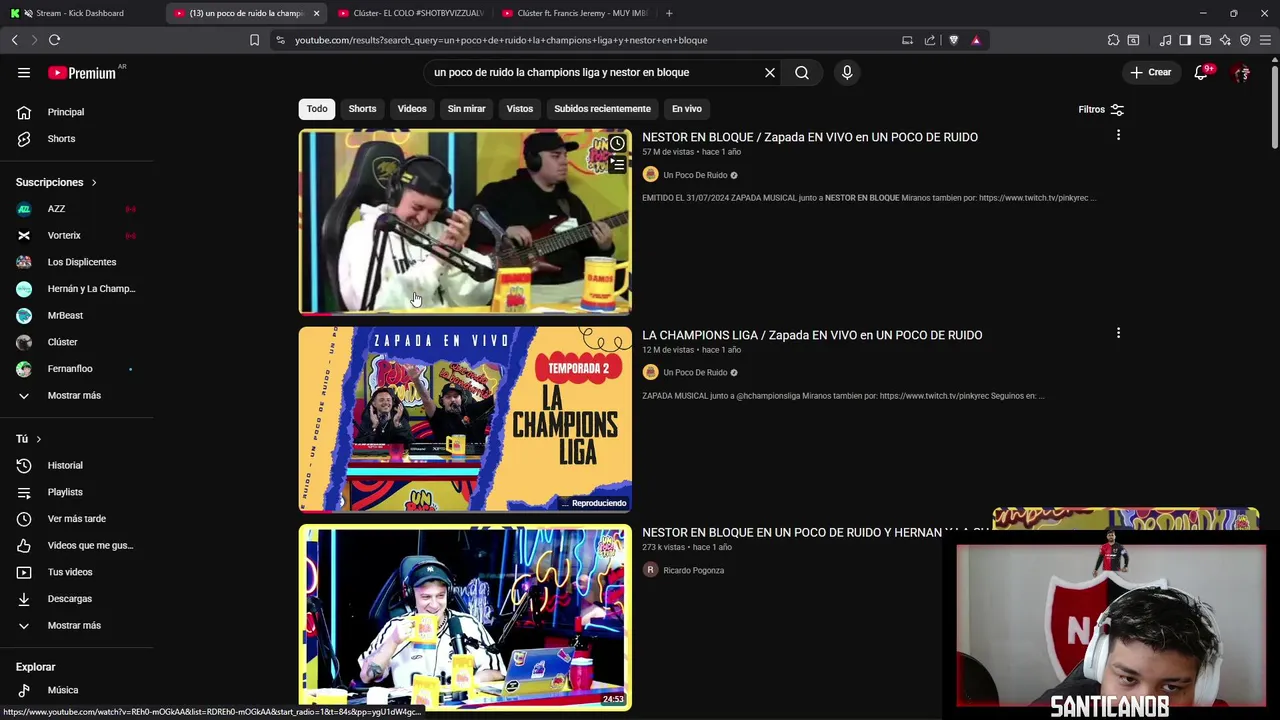Expand the Suscripciones section
1280x720 pixels.
tap(57, 182)
